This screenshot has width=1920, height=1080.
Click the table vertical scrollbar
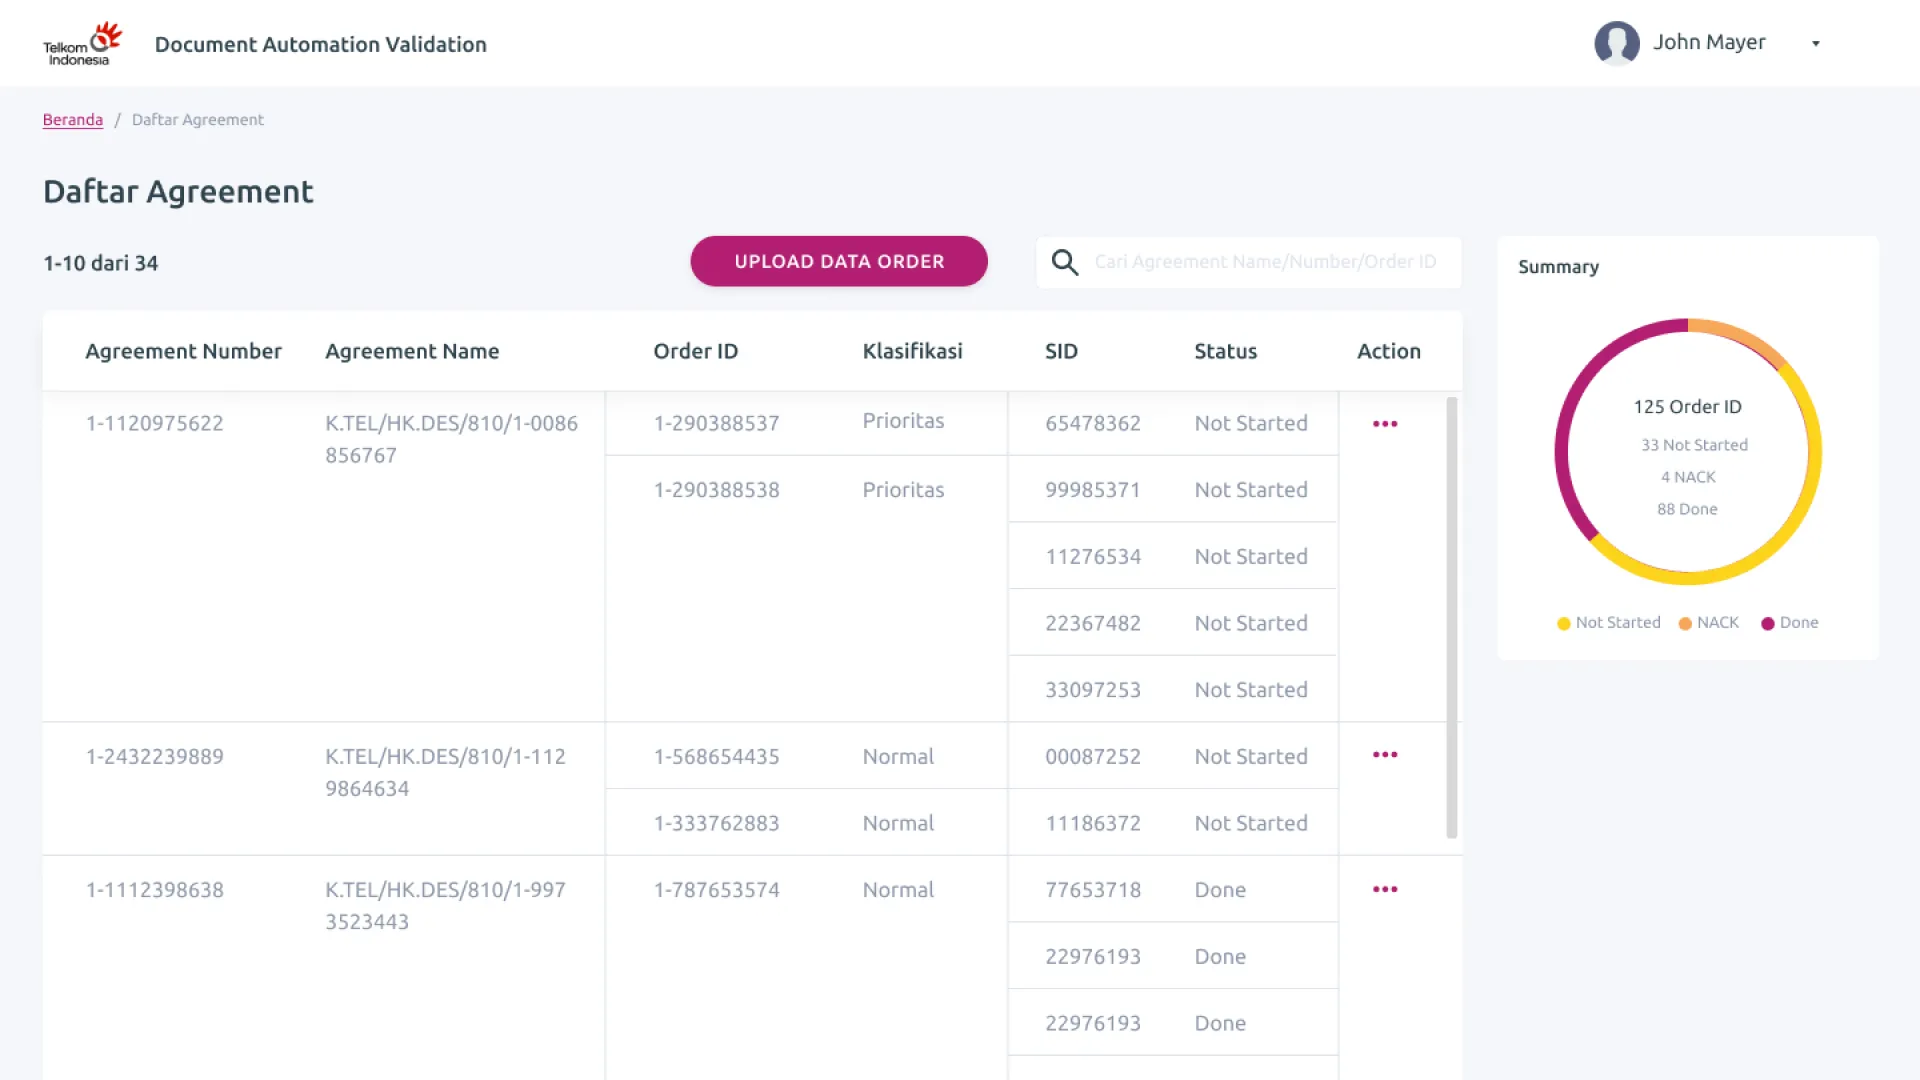[x=1452, y=617]
